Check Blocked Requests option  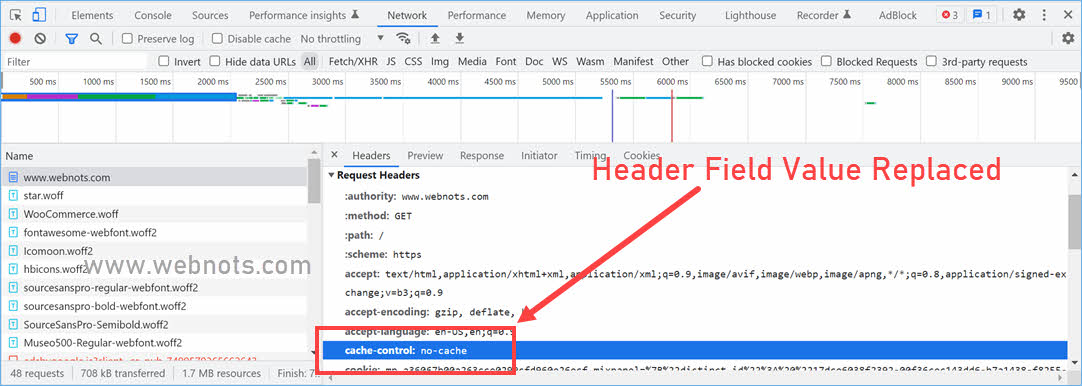pos(826,61)
